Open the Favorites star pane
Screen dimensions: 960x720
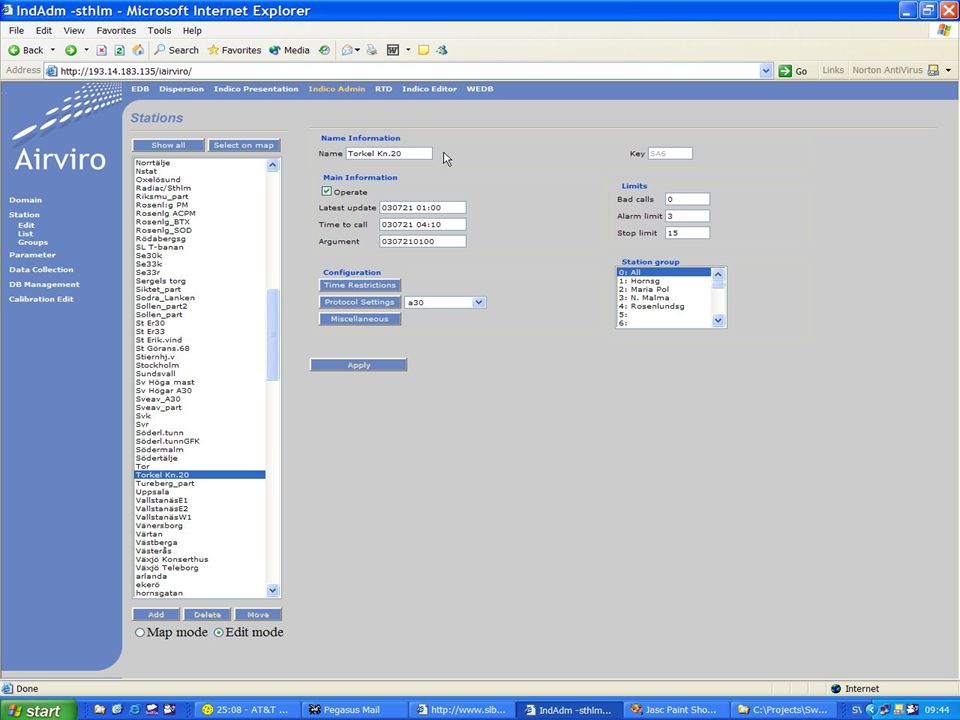pyautogui.click(x=234, y=50)
